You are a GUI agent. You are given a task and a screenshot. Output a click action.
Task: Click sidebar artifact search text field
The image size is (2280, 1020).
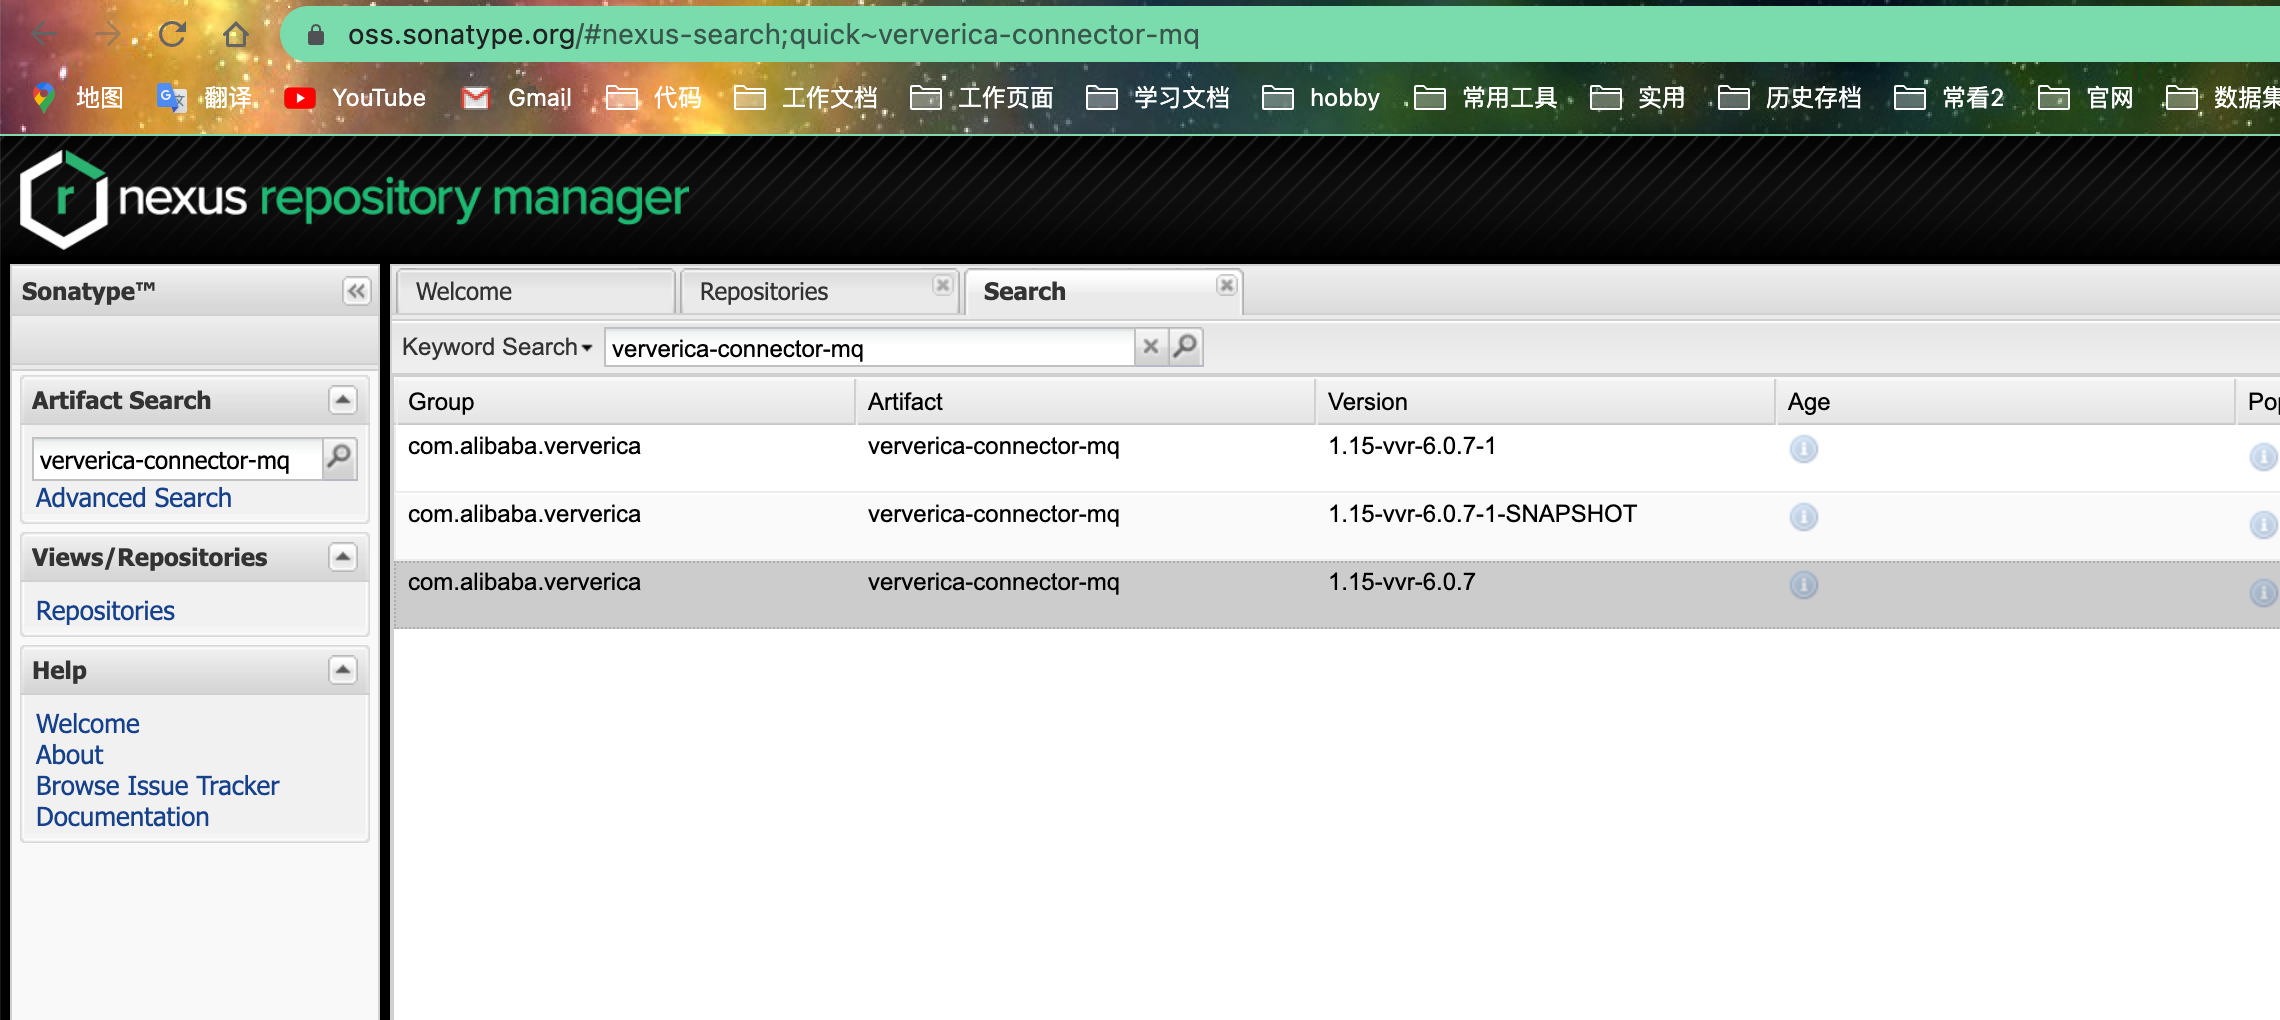(178, 460)
